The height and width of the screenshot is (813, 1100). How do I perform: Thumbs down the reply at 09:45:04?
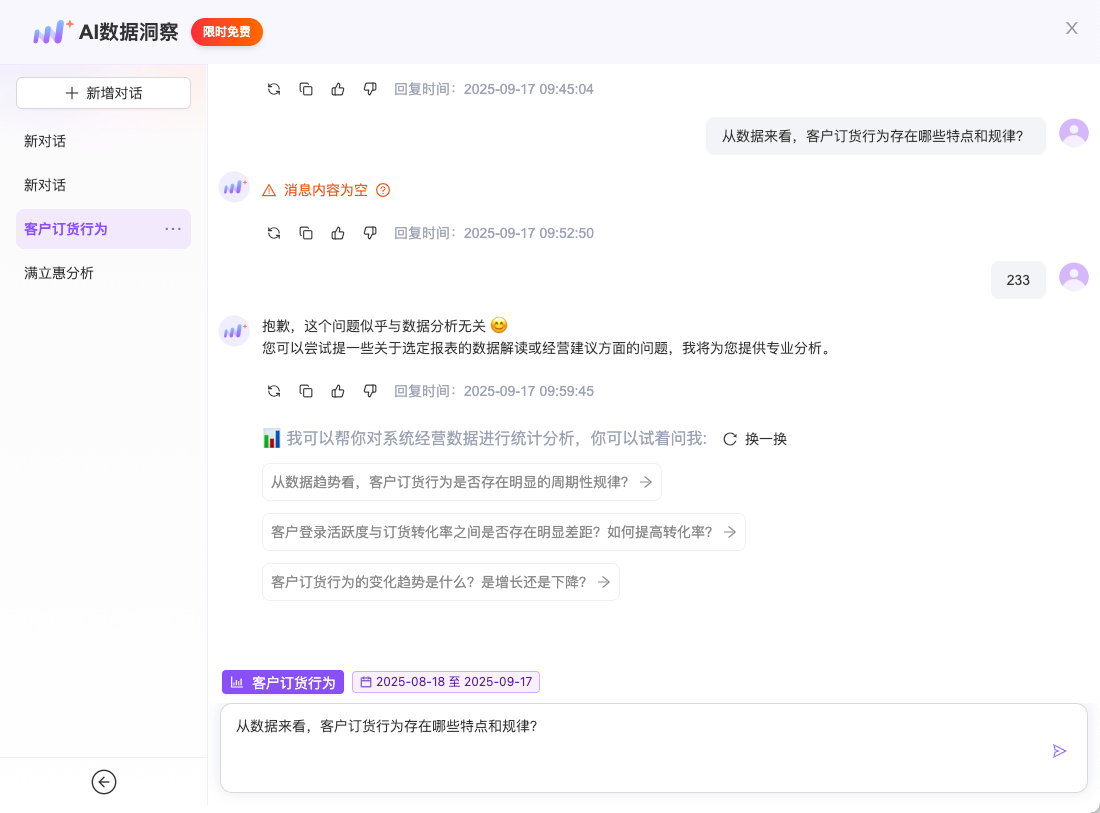click(x=370, y=89)
